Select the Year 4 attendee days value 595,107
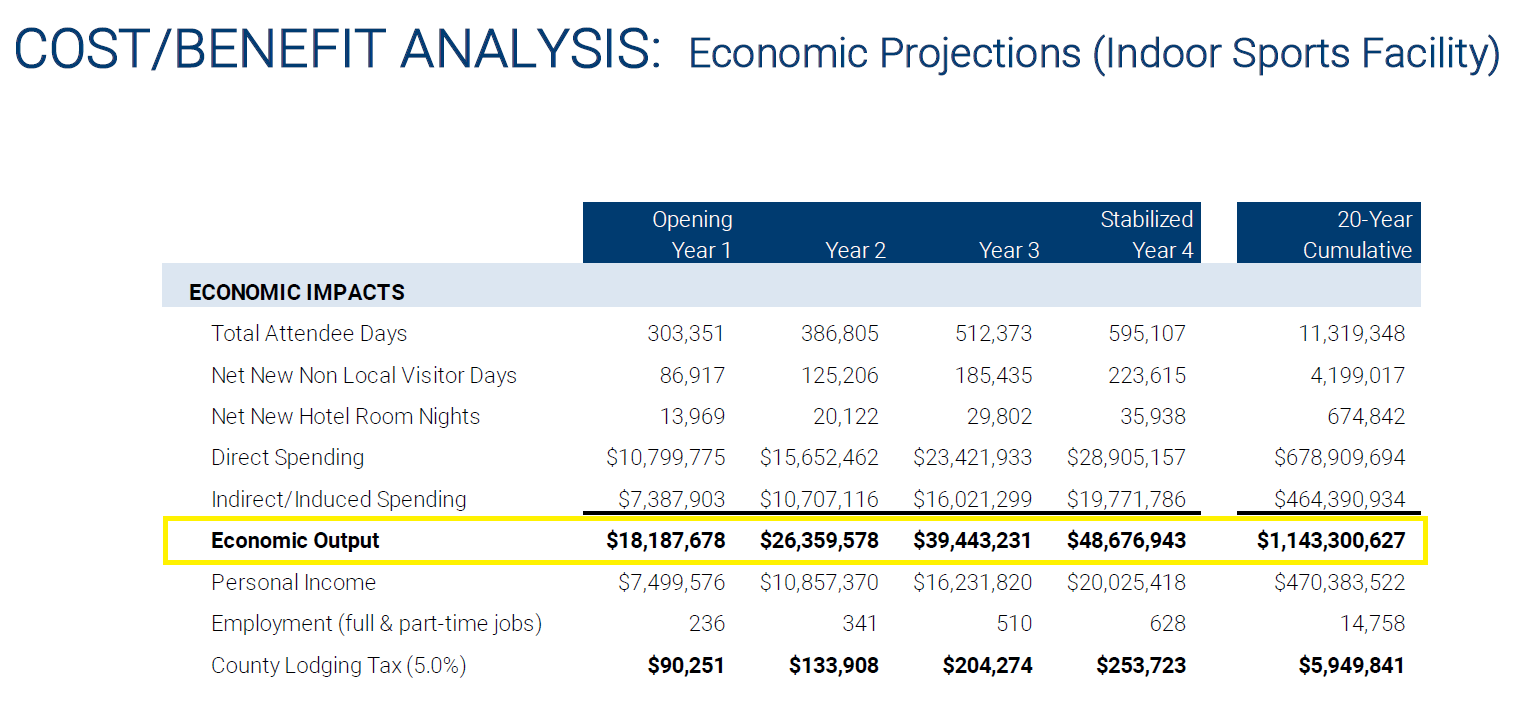The height and width of the screenshot is (728, 1525). click(1147, 333)
